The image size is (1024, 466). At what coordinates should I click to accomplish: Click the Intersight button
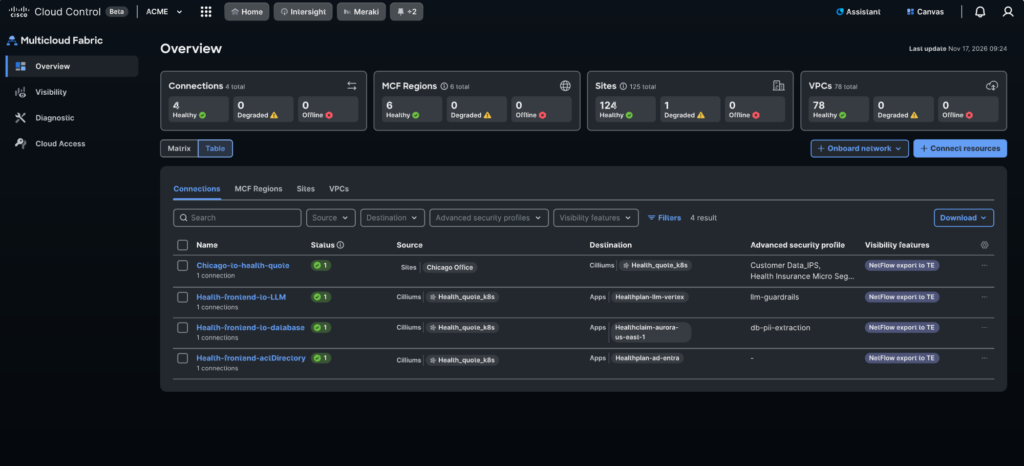coord(303,12)
